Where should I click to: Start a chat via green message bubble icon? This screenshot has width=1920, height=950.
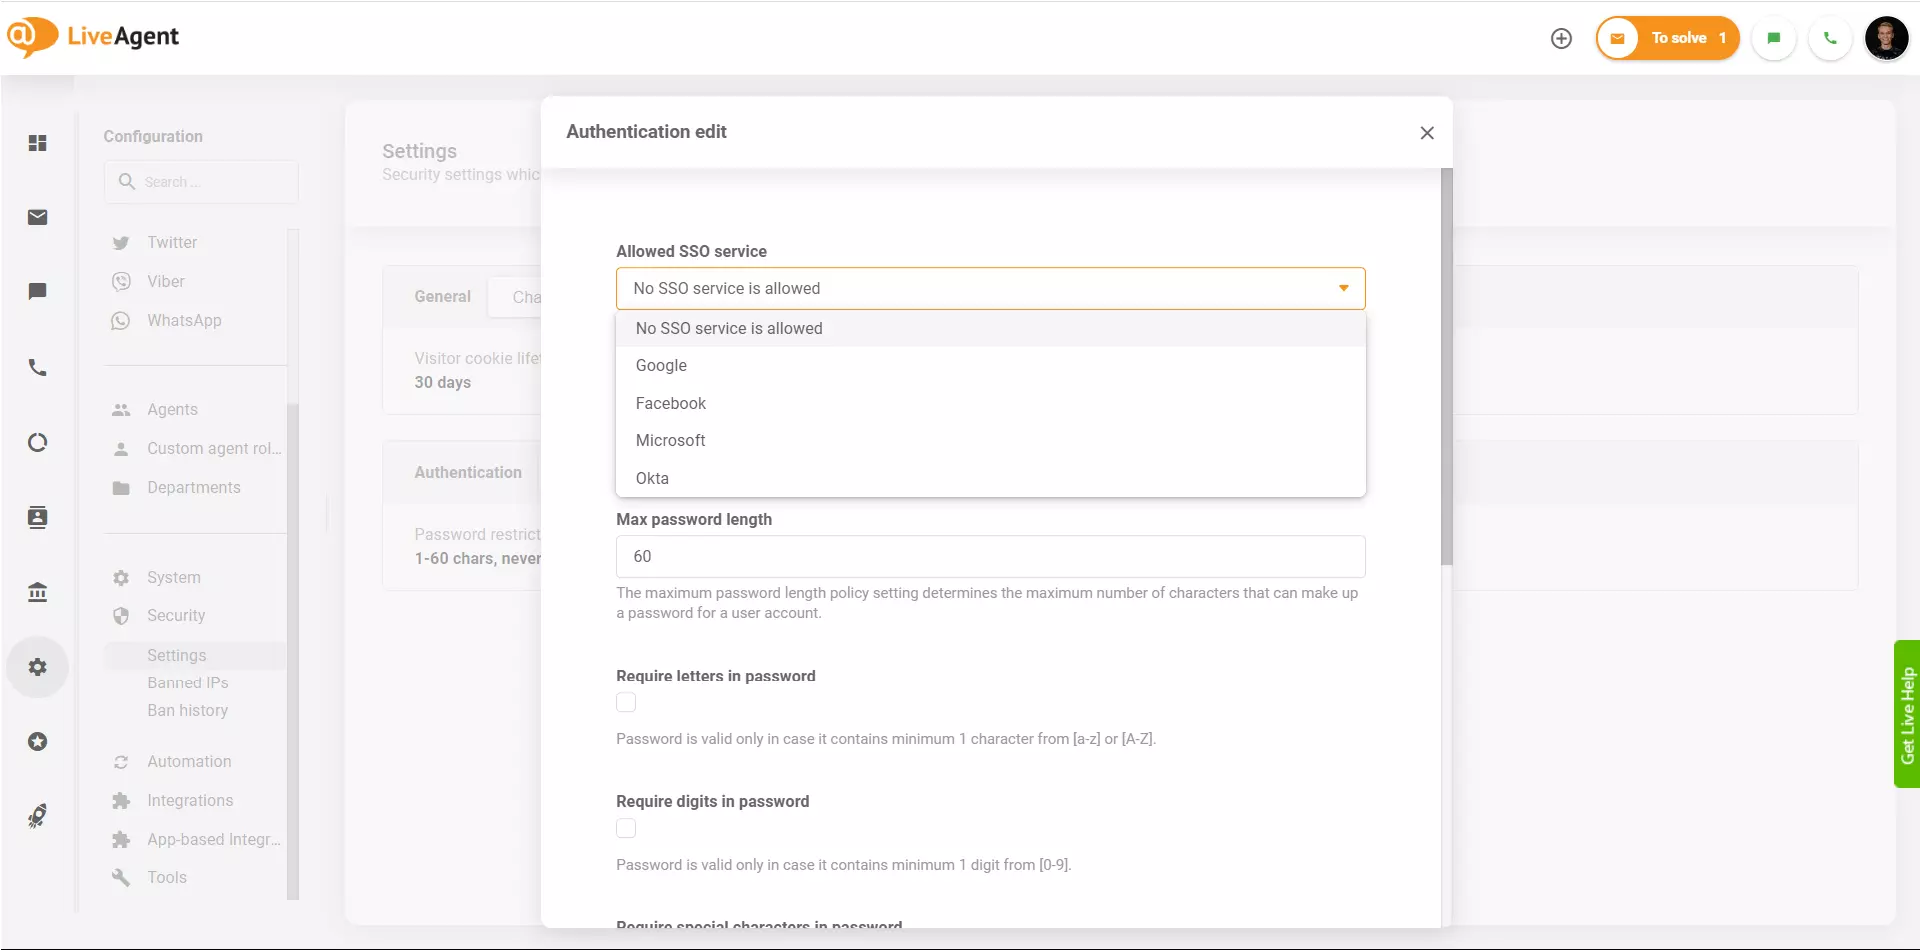1774,37
